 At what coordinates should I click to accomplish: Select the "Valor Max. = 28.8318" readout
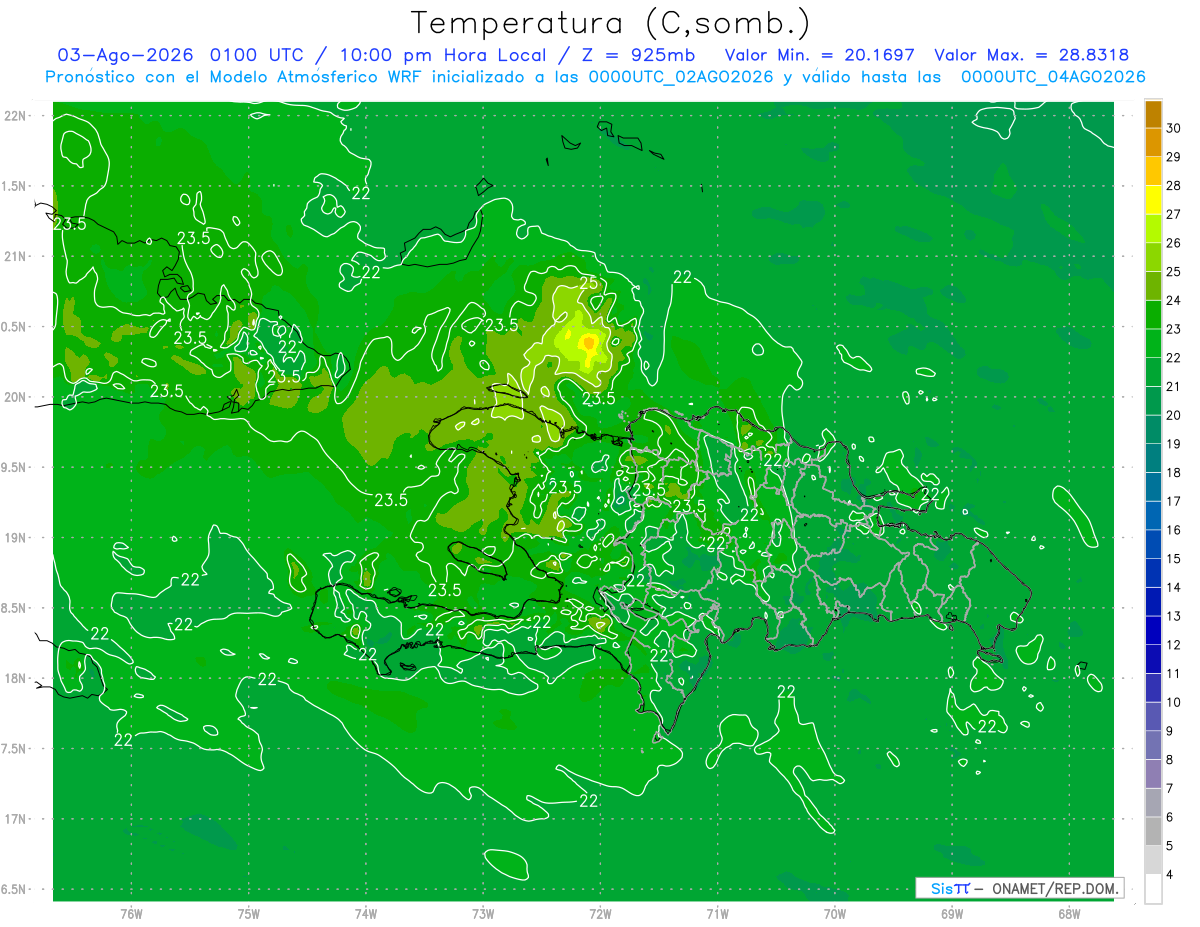[x=1031, y=55]
